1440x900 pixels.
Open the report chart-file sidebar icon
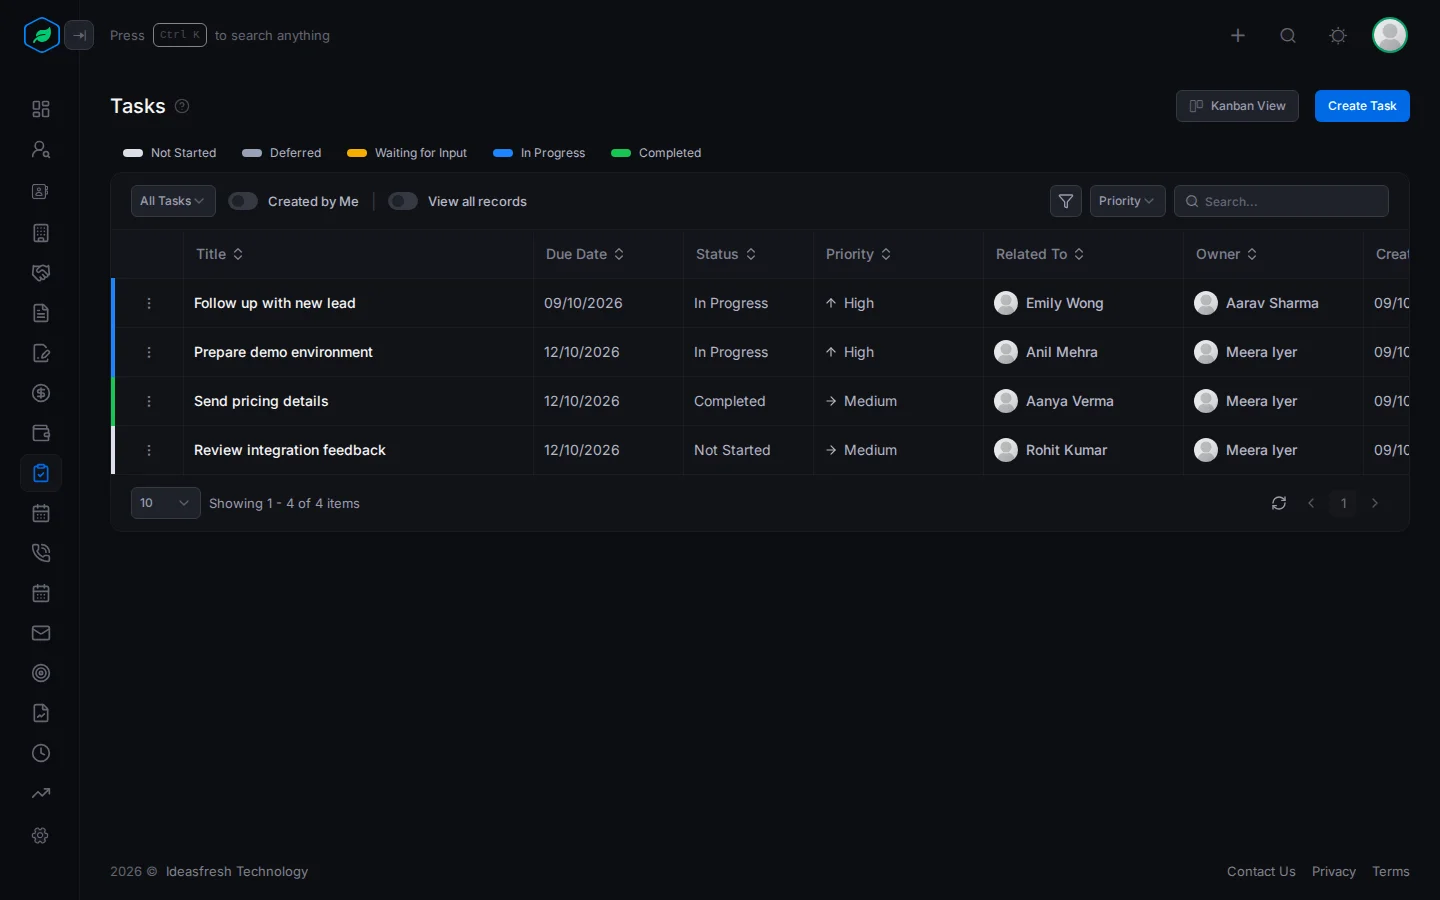41,713
